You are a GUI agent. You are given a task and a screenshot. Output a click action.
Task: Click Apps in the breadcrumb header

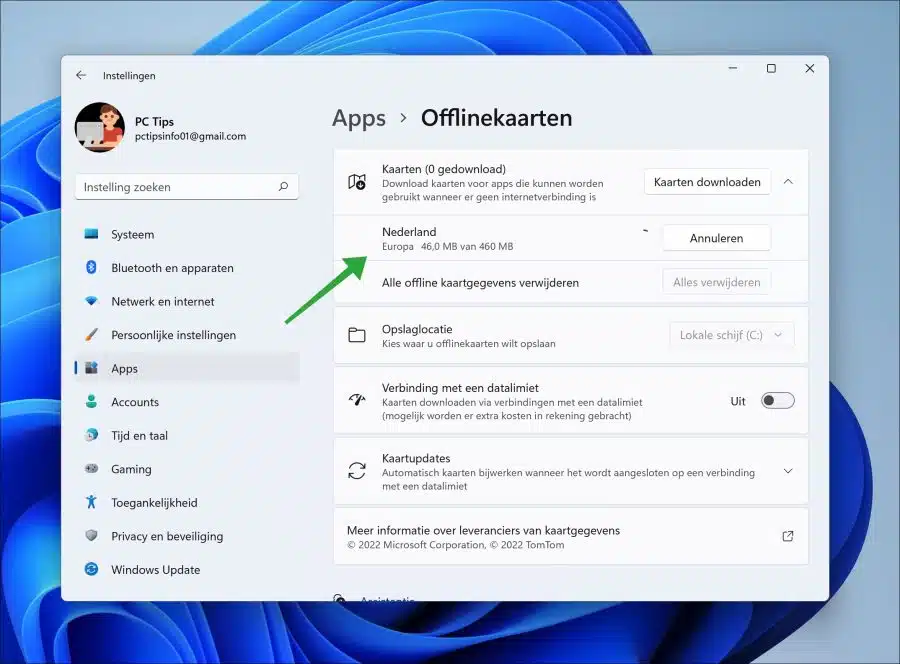tap(359, 118)
